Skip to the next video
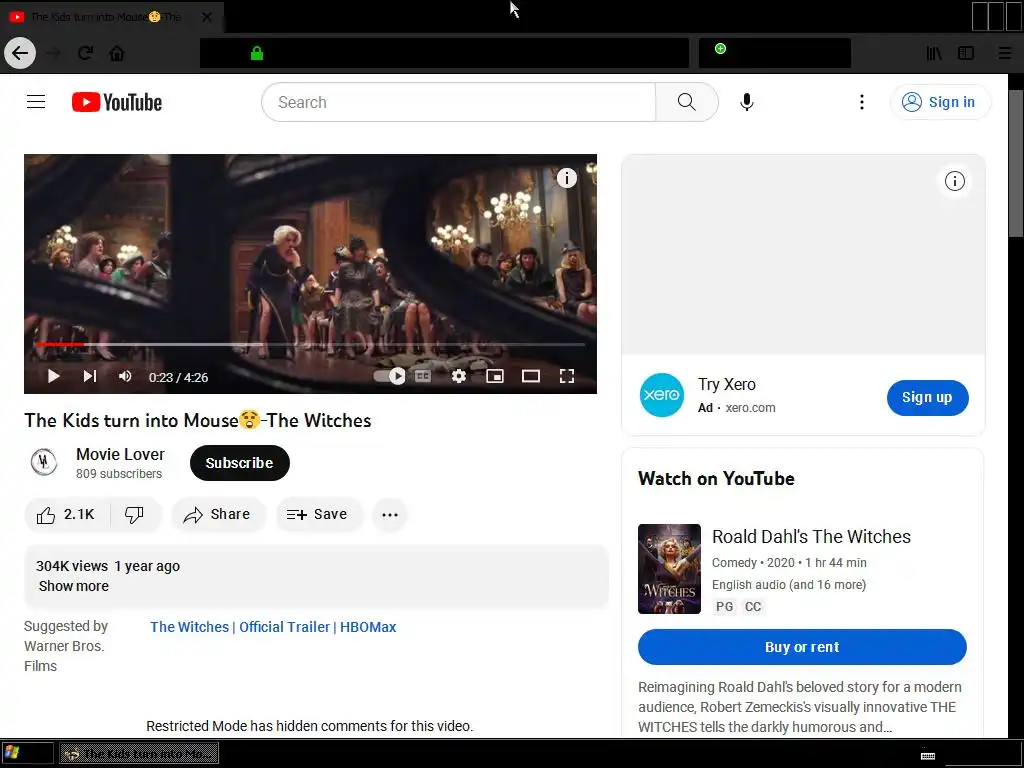1024x768 pixels. coord(89,376)
